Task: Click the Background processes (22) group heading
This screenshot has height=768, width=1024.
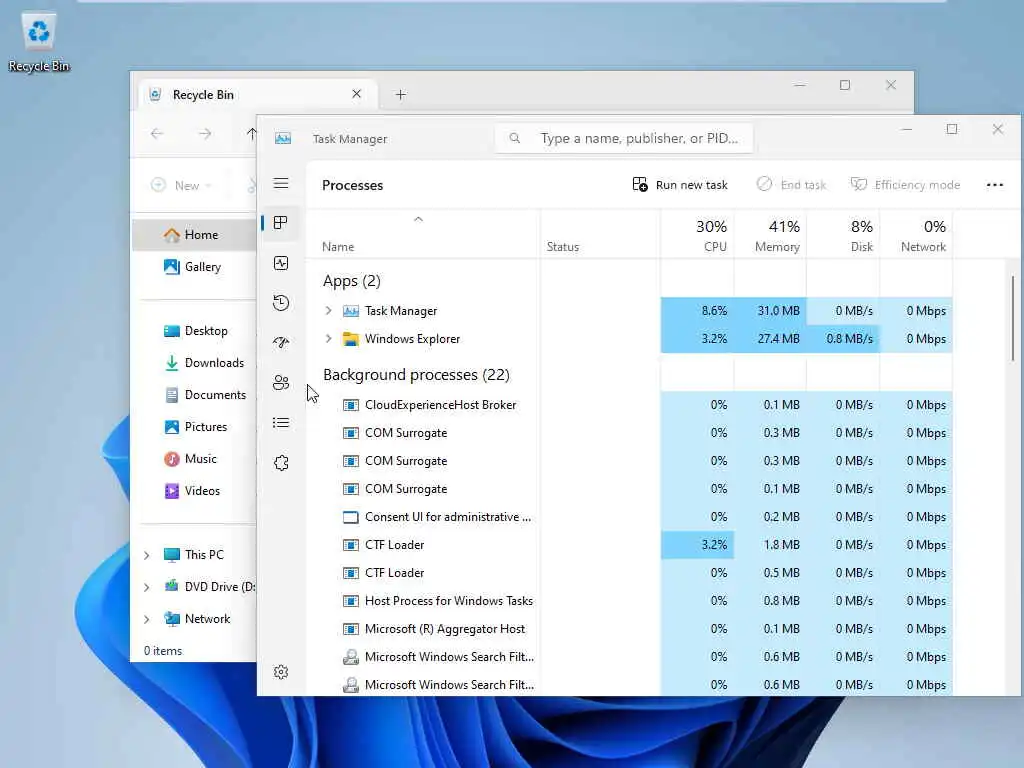Action: [416, 375]
